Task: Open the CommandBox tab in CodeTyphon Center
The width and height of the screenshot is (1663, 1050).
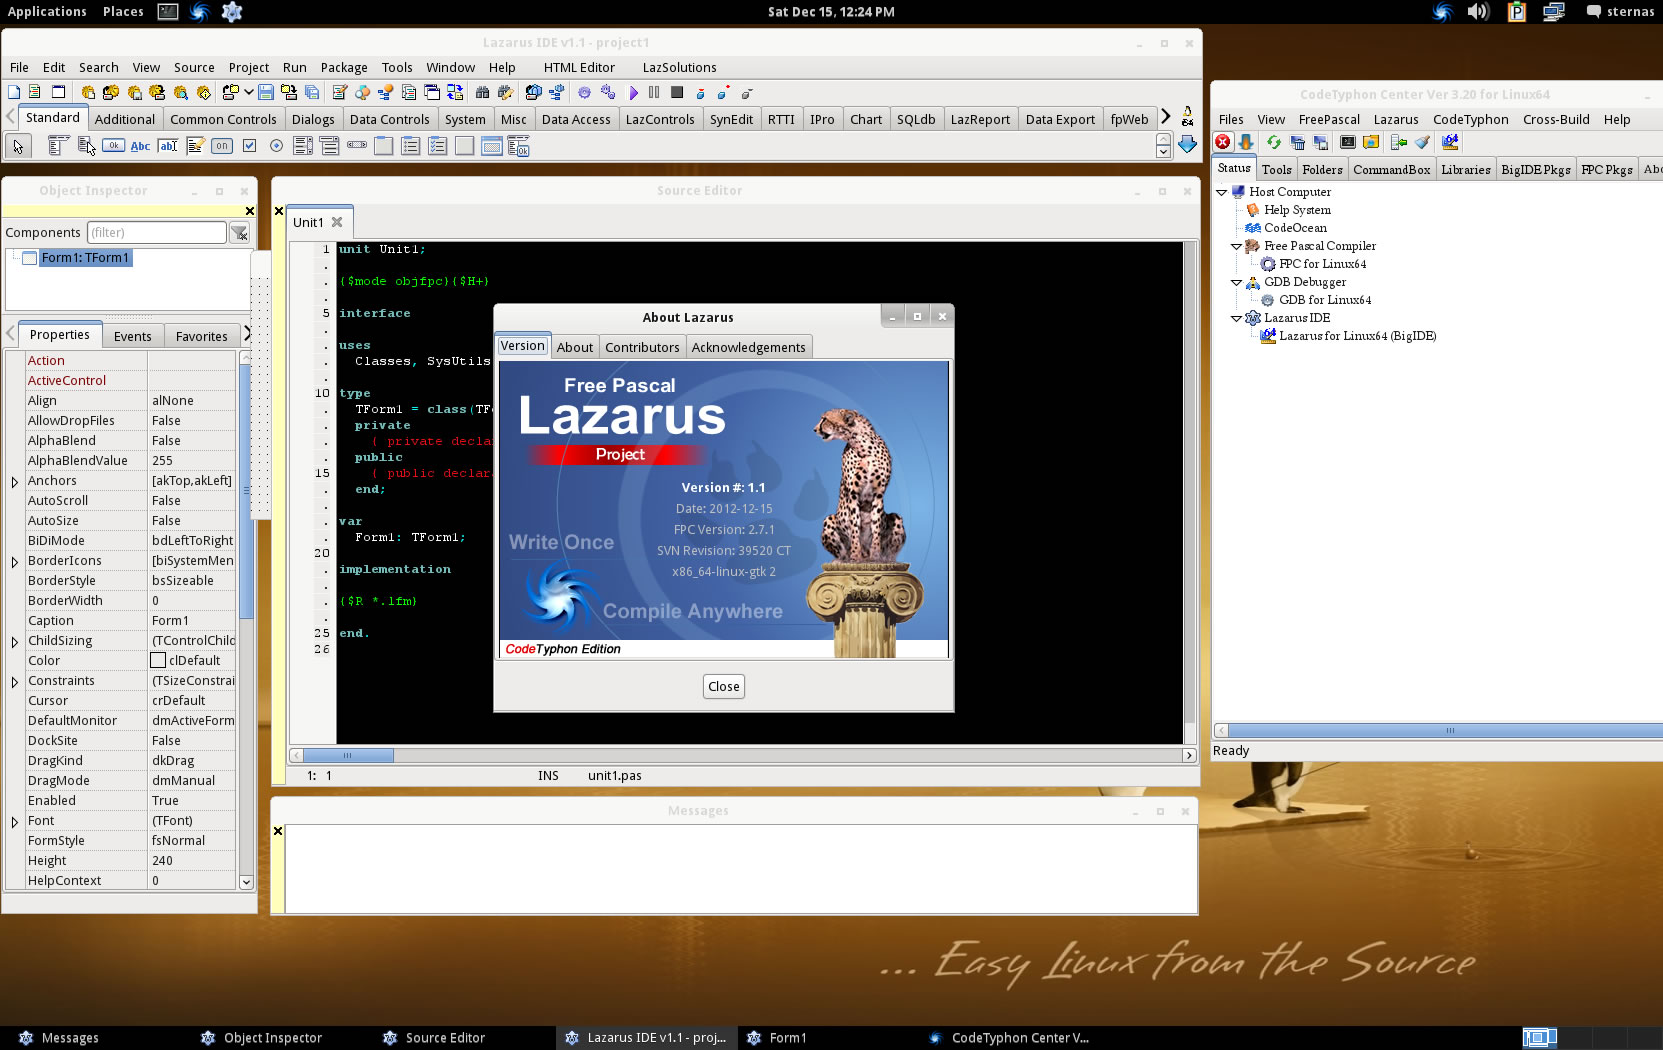Action: coord(1391,169)
